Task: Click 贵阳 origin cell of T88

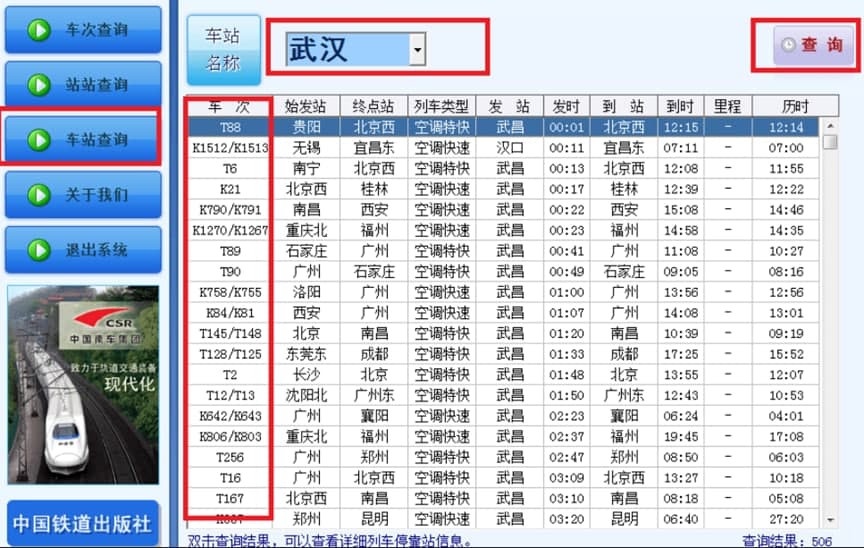Action: coord(306,127)
